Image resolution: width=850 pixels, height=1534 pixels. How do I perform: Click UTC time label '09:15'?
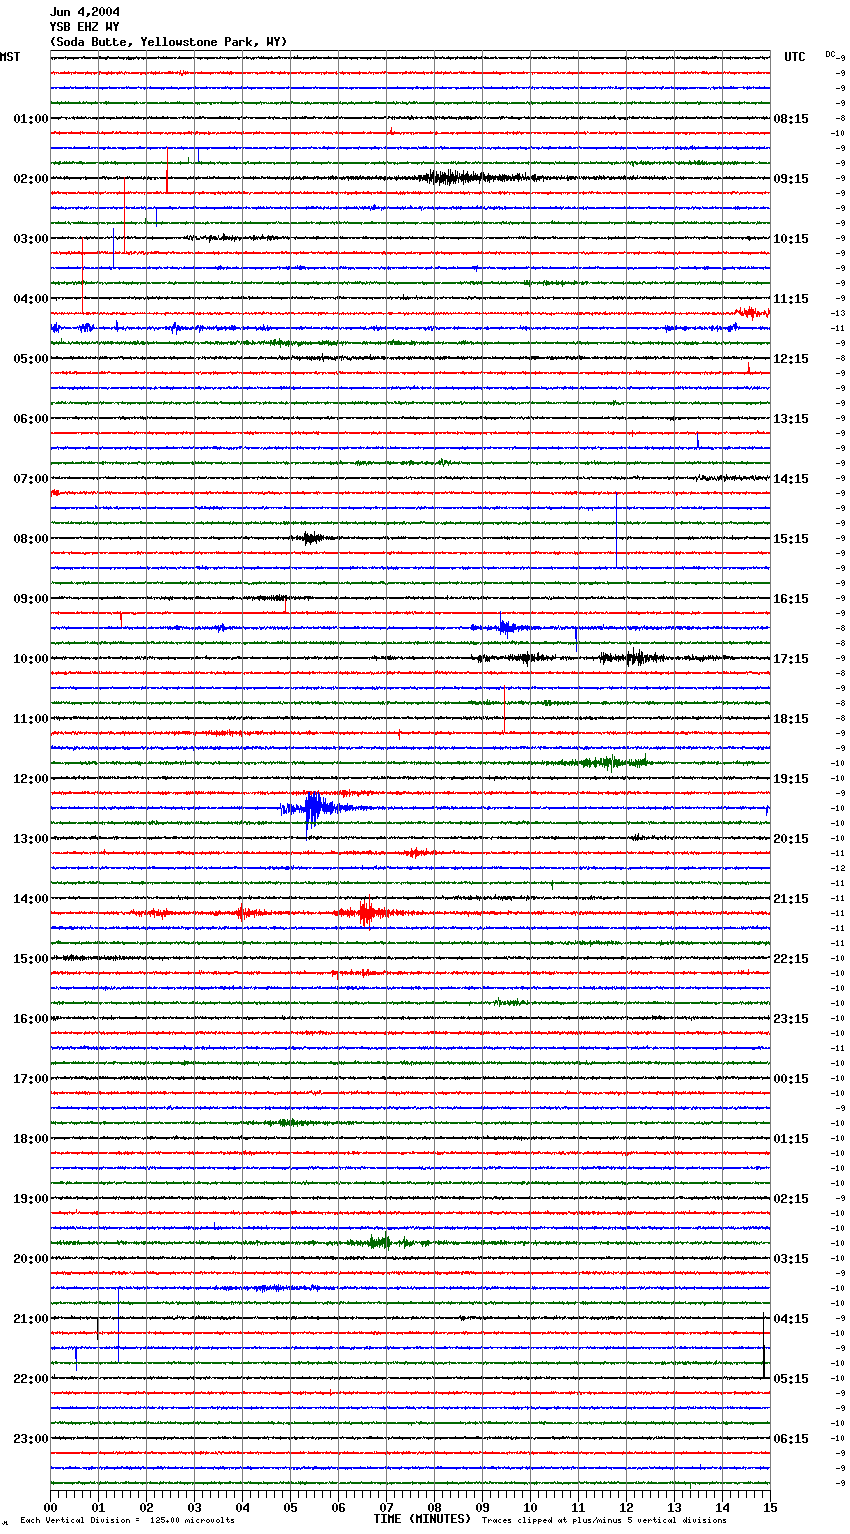point(791,179)
